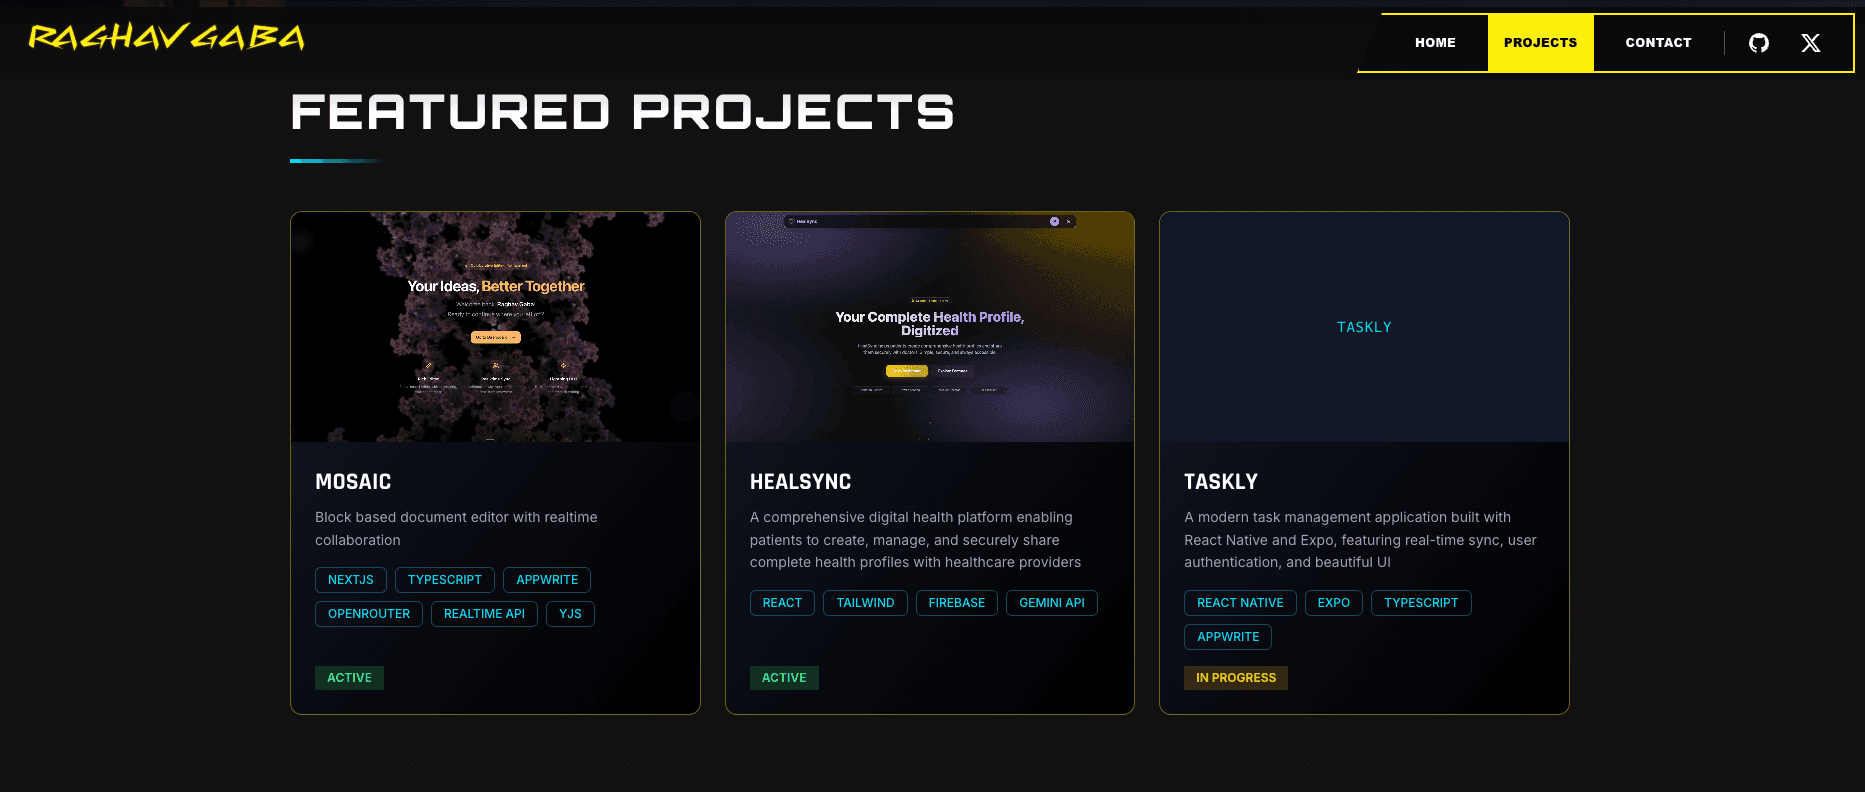This screenshot has height=792, width=1865.
Task: Click the Raghav Gaba logo
Action: pyautogui.click(x=166, y=38)
